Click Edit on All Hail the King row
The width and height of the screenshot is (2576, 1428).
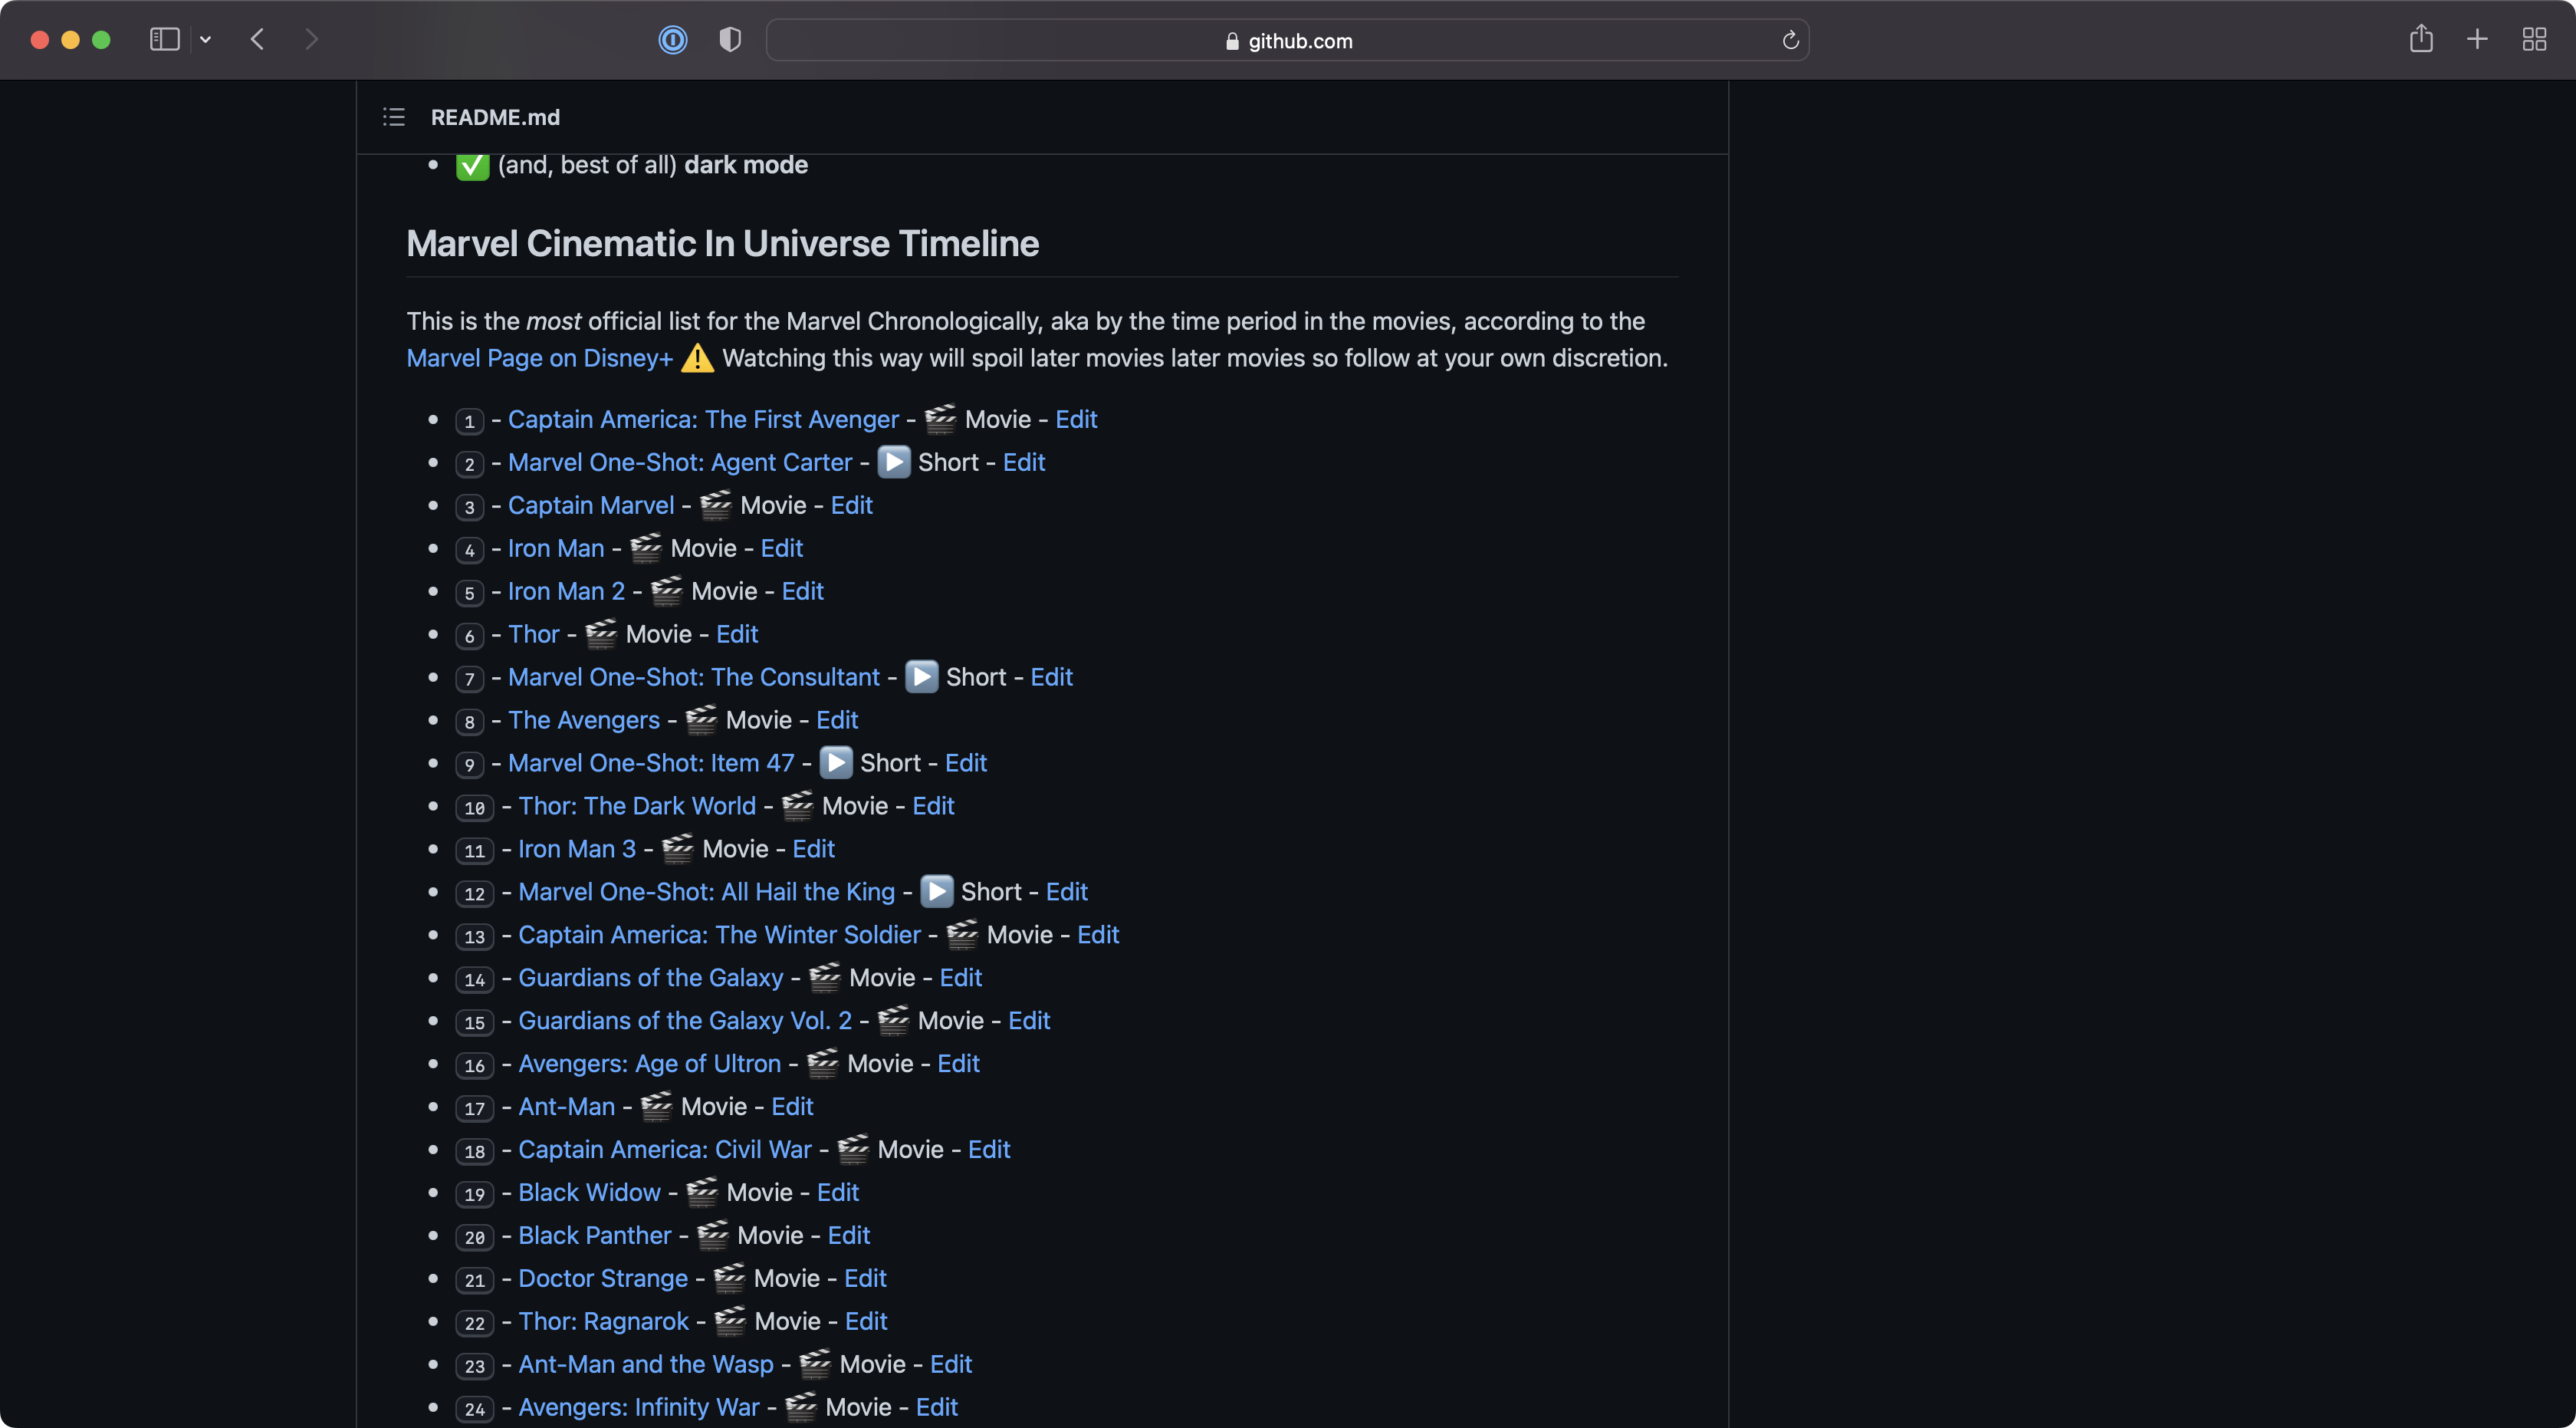pyautogui.click(x=1067, y=893)
